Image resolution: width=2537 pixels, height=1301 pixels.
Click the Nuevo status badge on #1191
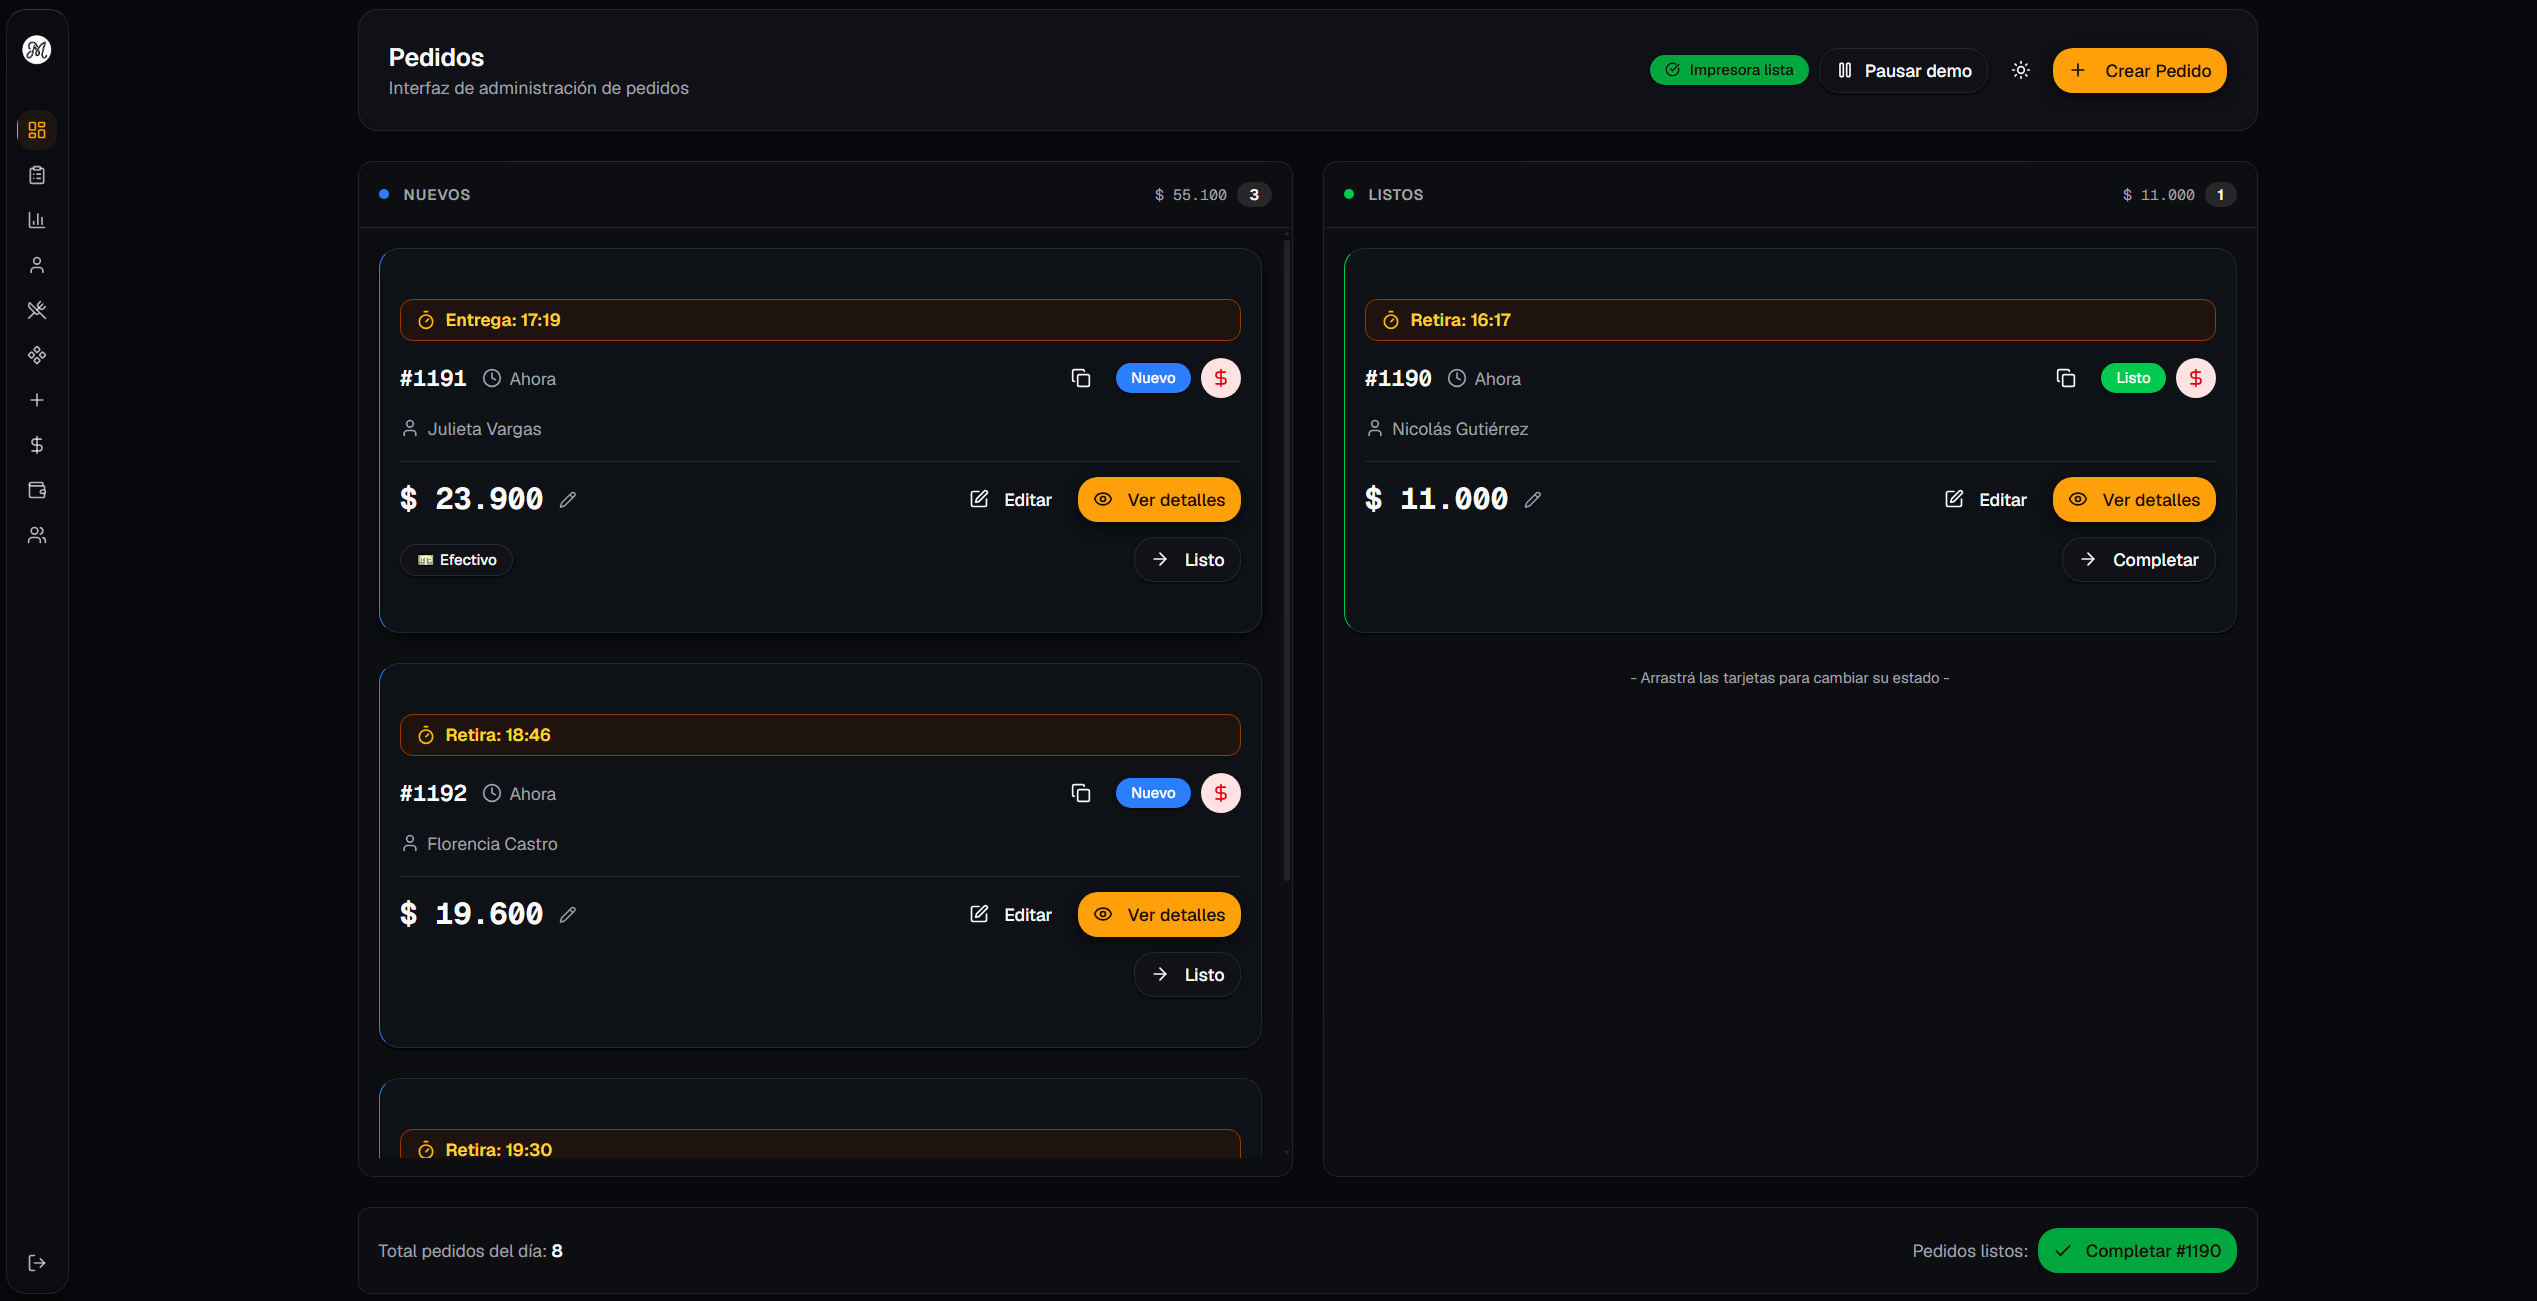click(x=1153, y=378)
